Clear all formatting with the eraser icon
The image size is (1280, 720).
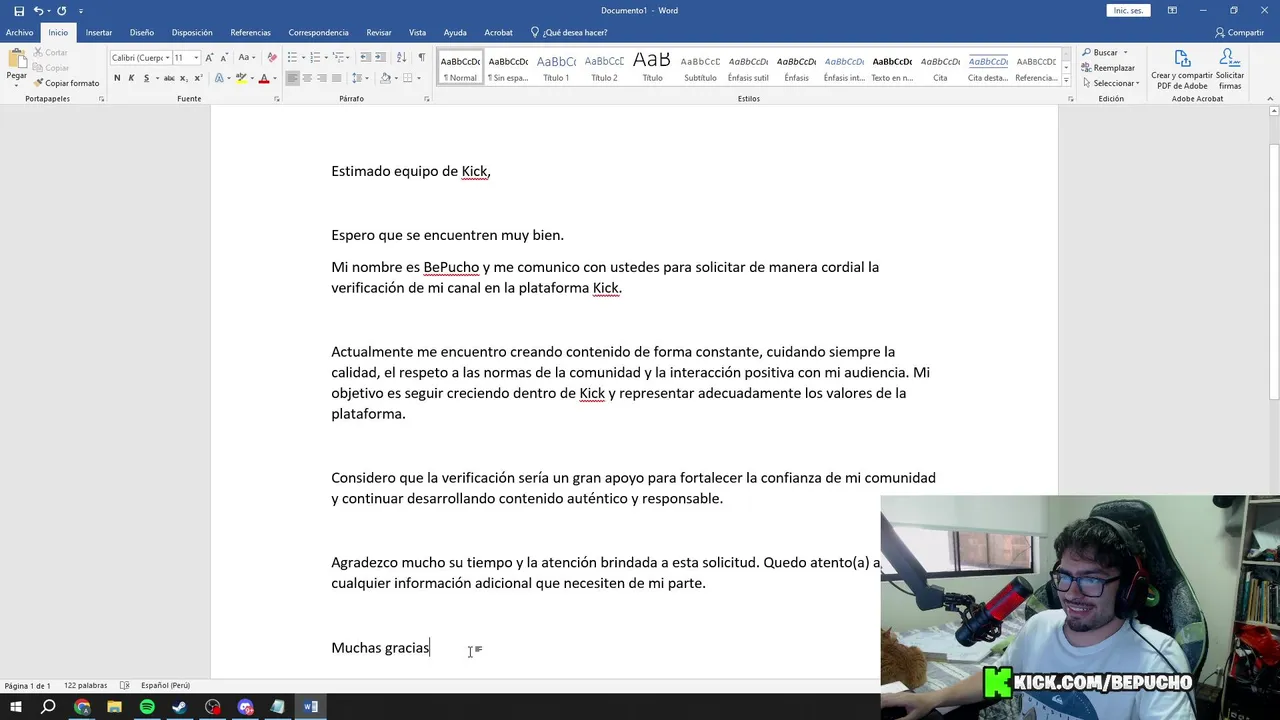click(272, 58)
